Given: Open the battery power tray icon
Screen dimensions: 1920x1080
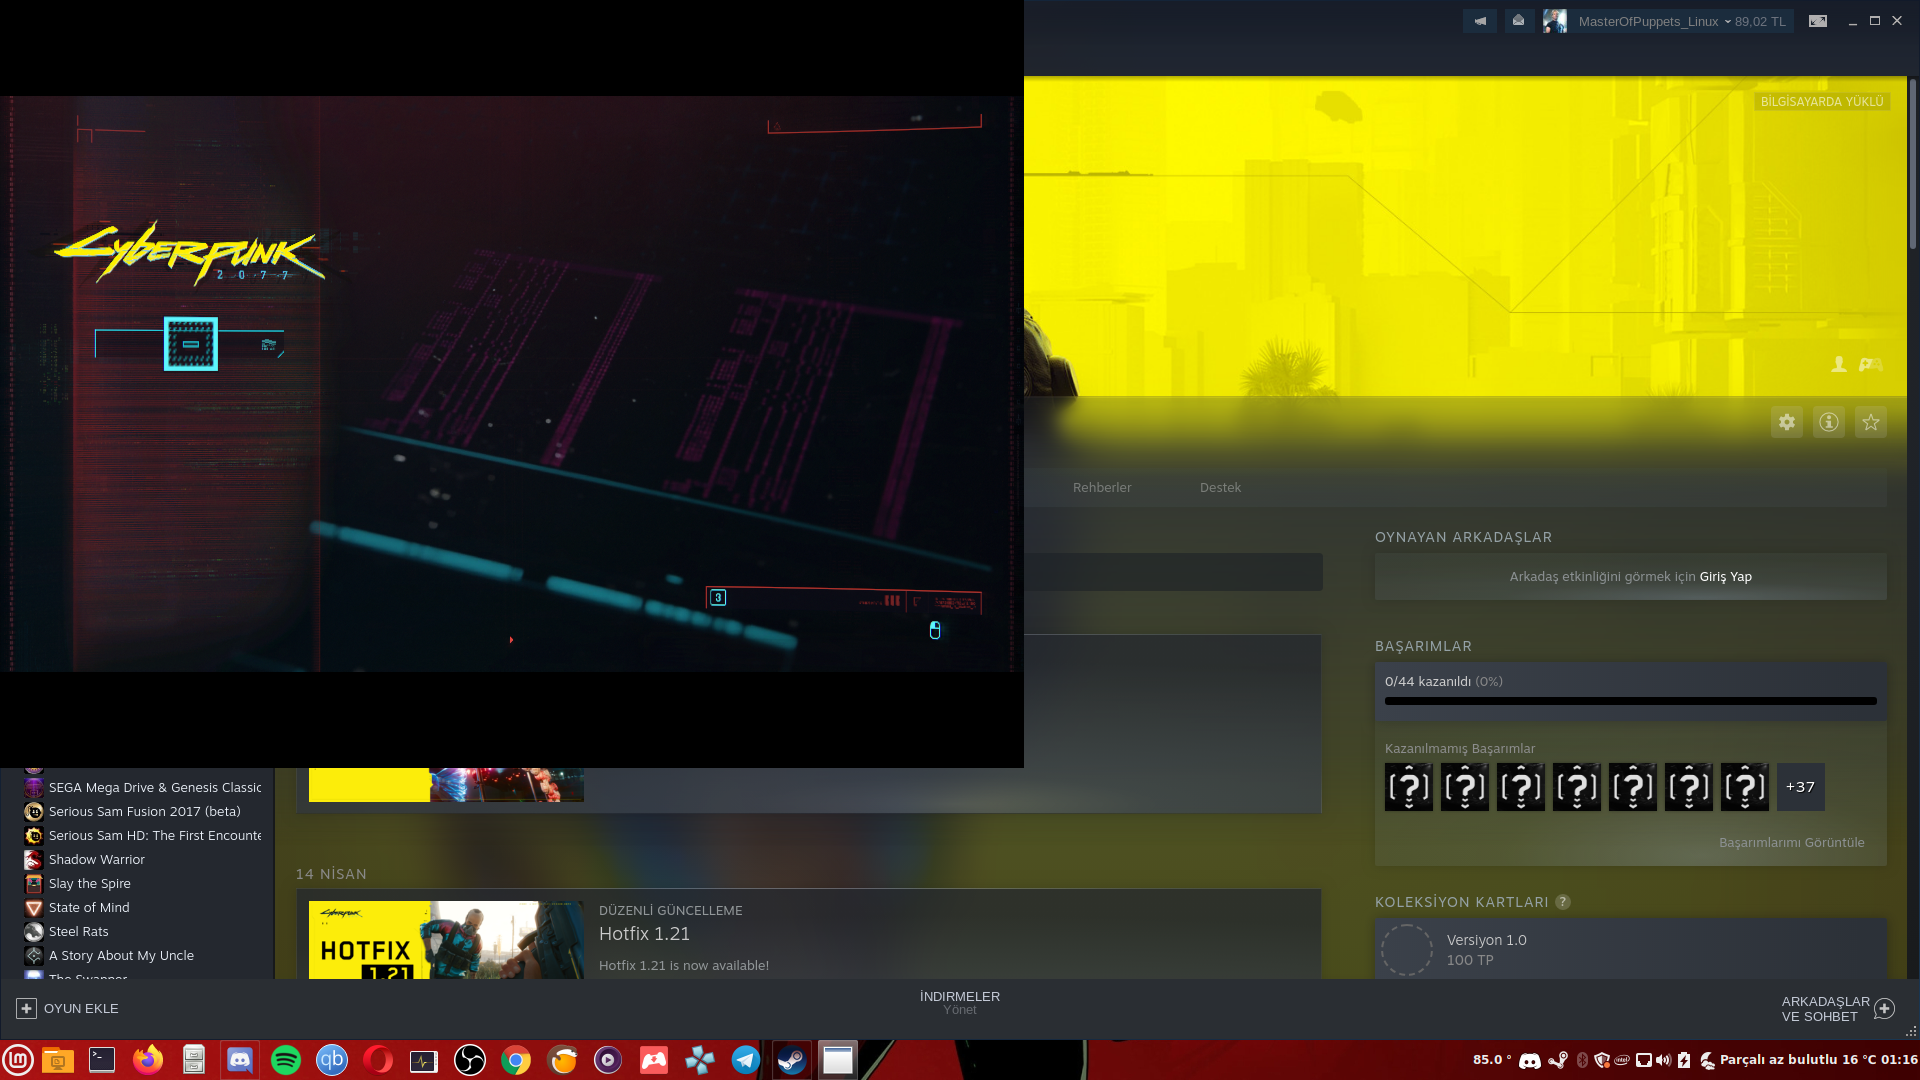Looking at the screenshot, I should pos(1684,1061).
